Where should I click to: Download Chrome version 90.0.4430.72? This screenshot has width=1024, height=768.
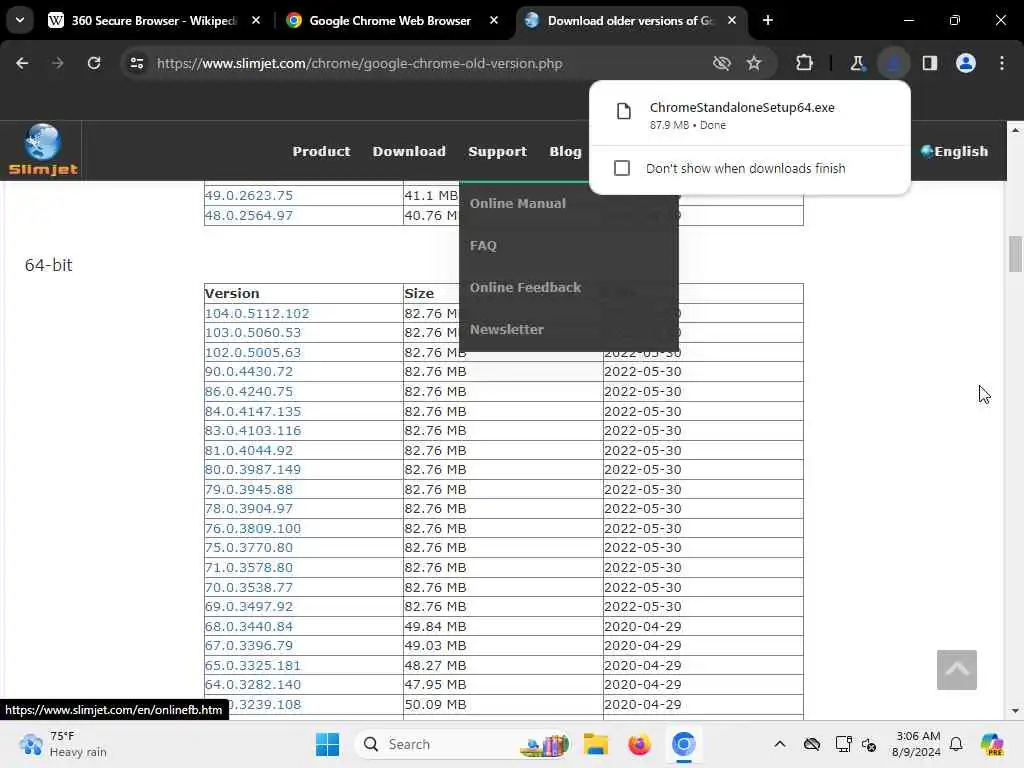pyautogui.click(x=249, y=372)
